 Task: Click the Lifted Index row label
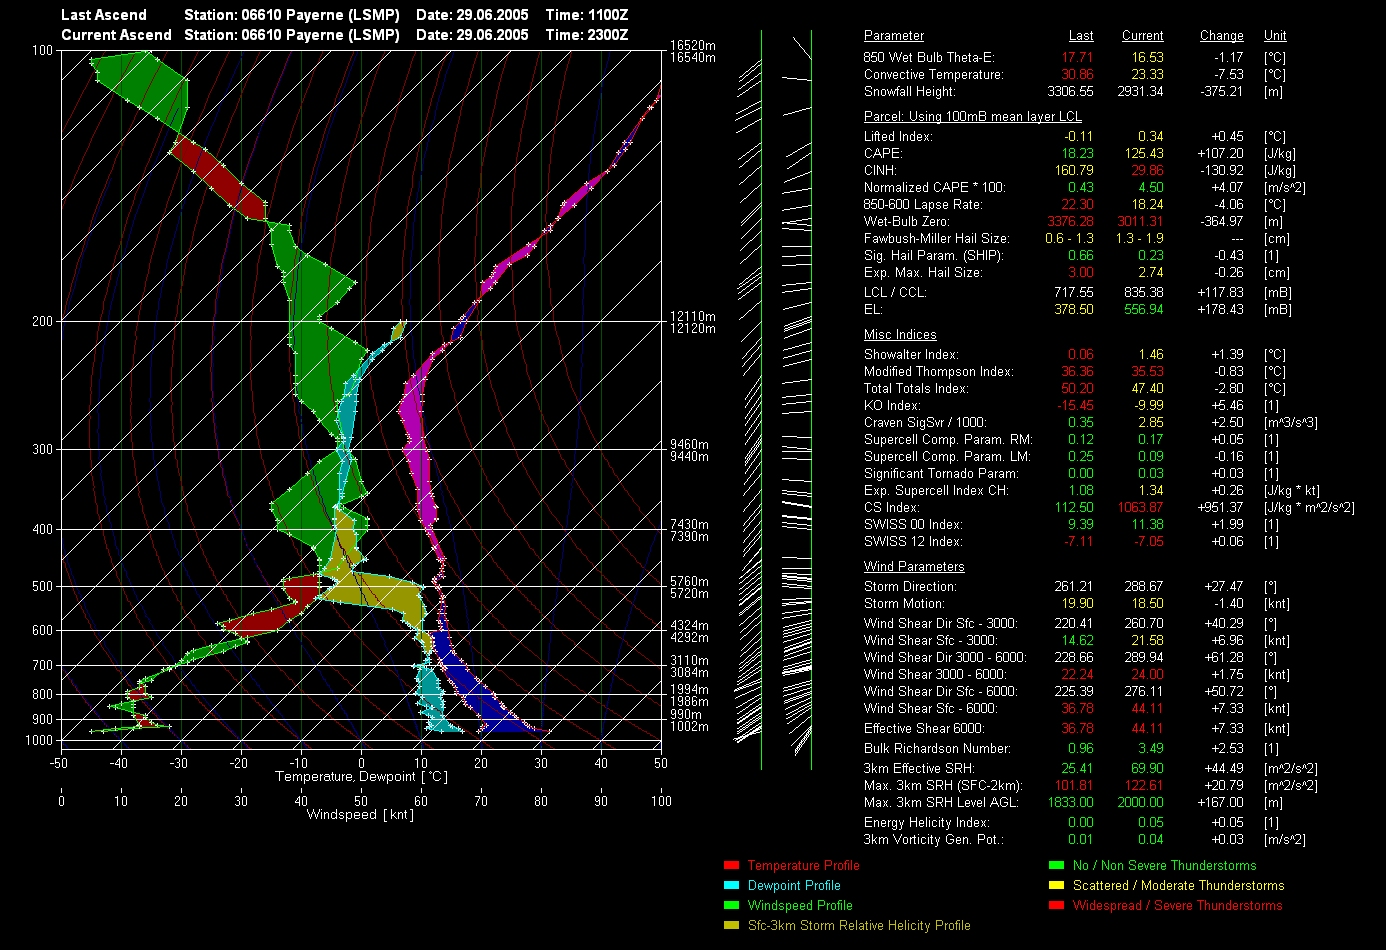[x=898, y=137]
